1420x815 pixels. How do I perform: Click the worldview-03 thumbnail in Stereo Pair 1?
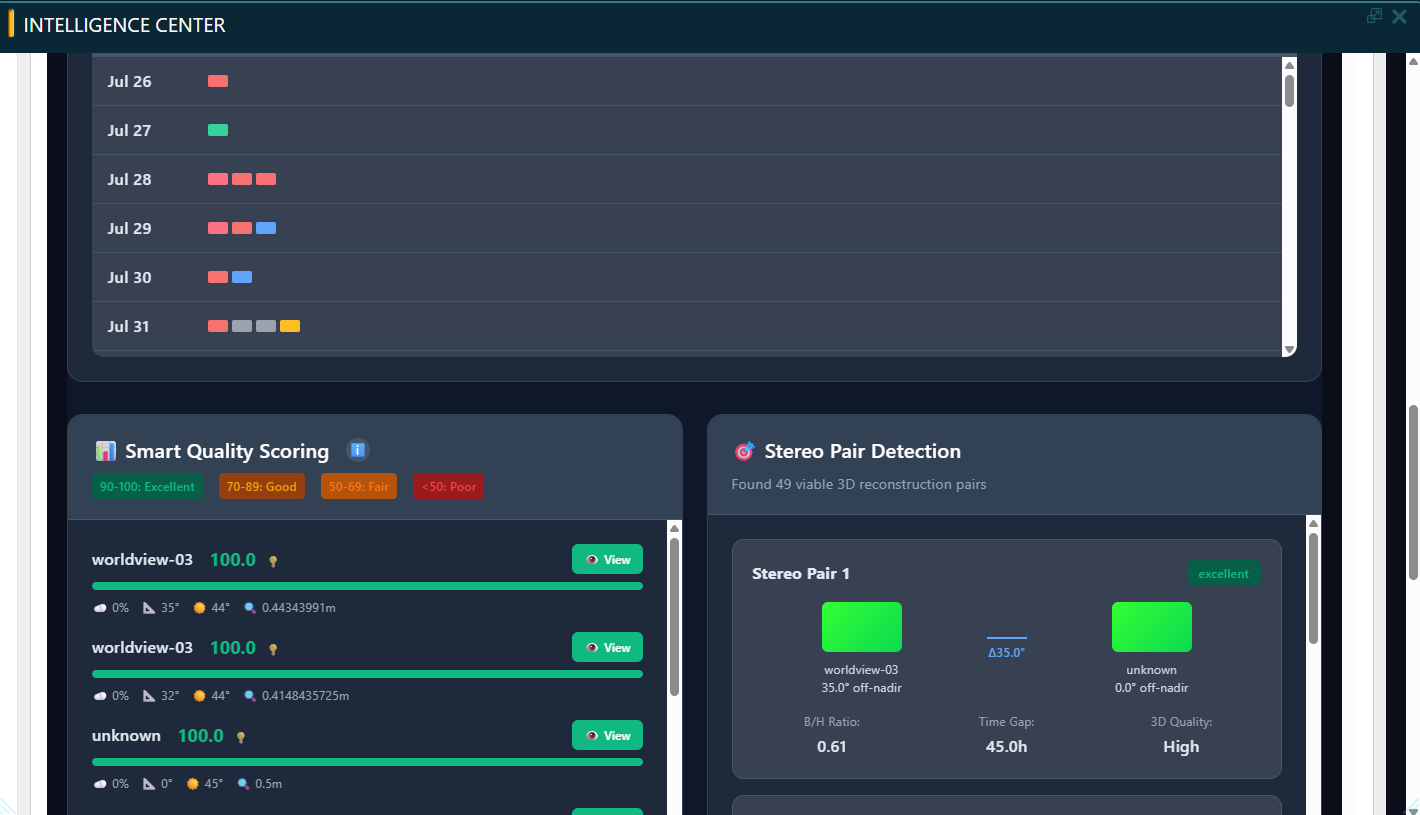point(861,627)
